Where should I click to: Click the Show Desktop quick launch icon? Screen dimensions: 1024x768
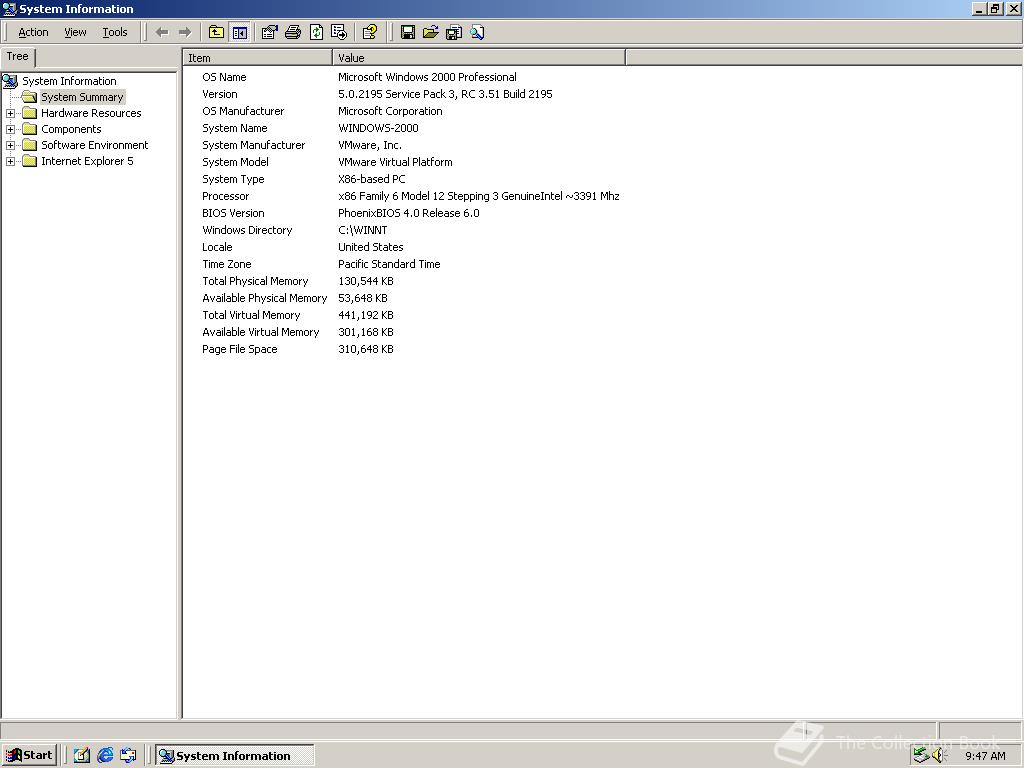(x=82, y=755)
